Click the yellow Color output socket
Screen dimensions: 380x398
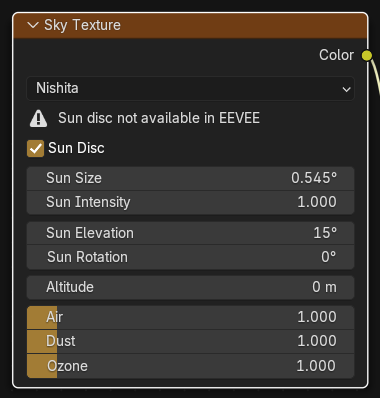367,55
